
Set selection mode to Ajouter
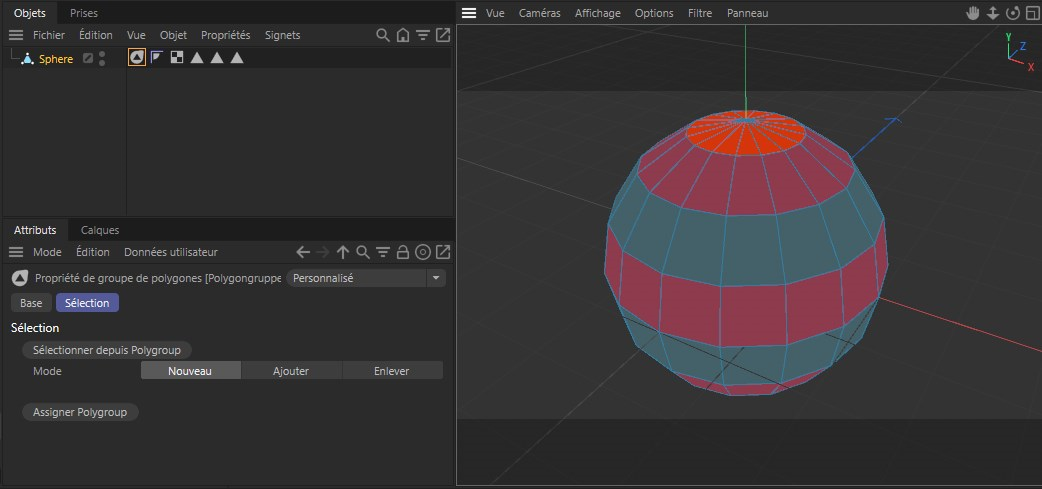[x=291, y=371]
